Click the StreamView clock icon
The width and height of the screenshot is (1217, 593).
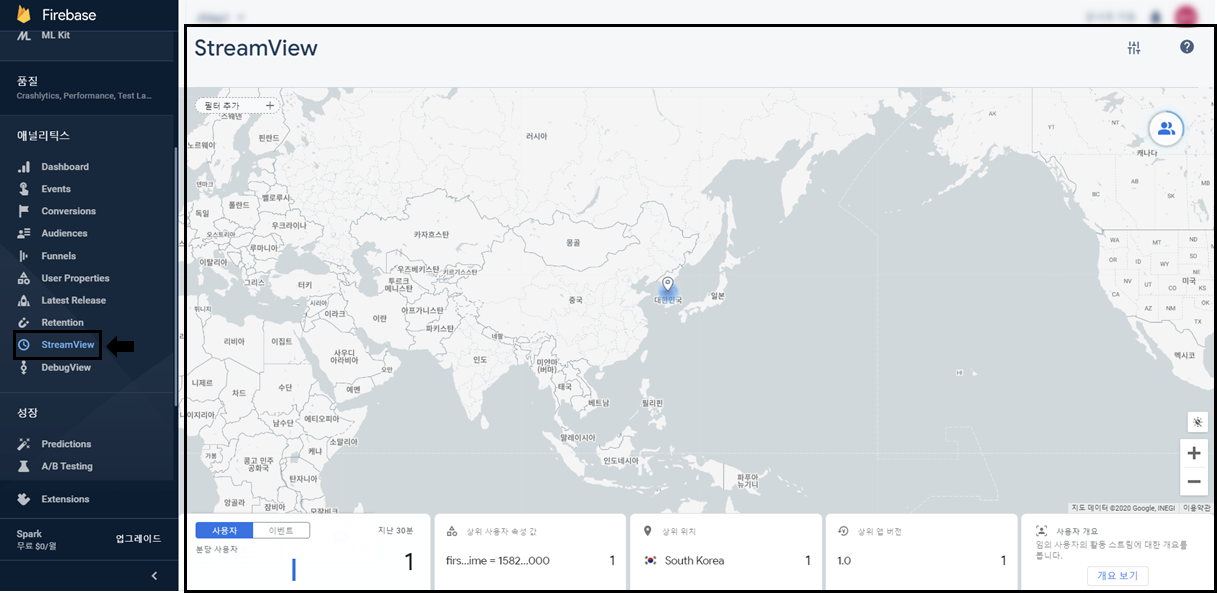click(x=24, y=345)
